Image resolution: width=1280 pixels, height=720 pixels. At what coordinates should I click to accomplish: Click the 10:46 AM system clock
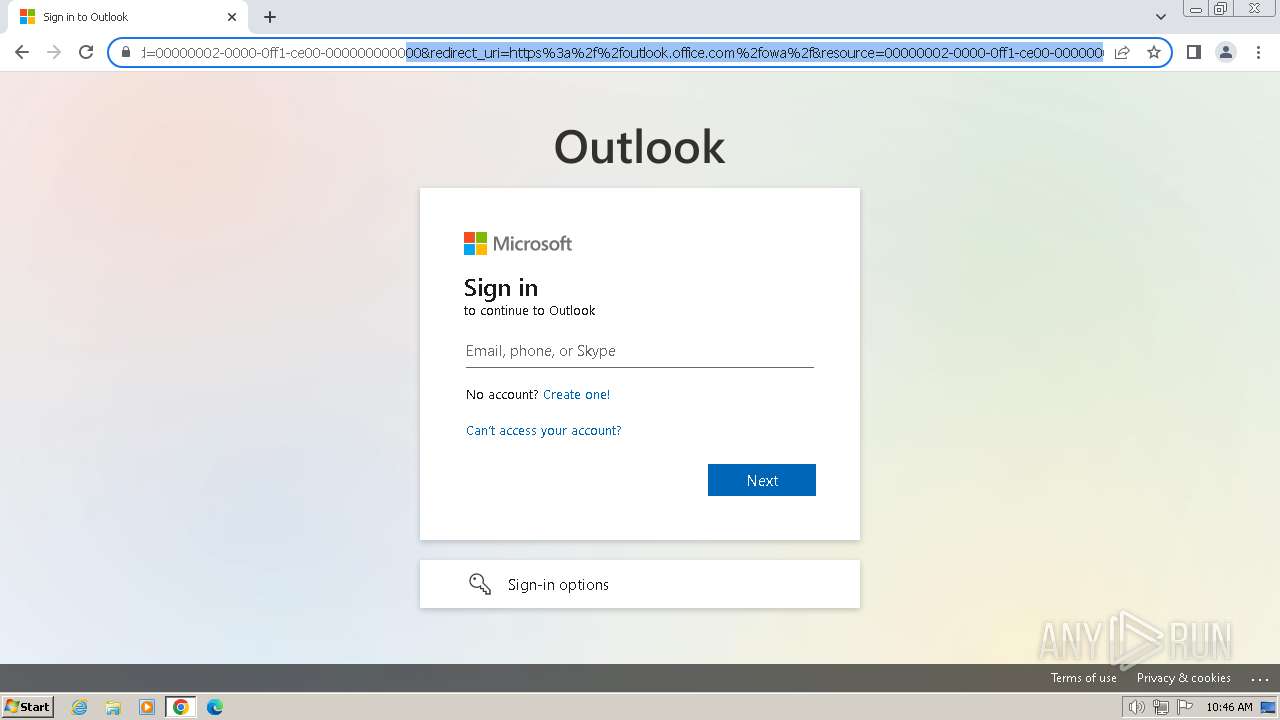click(x=1229, y=707)
